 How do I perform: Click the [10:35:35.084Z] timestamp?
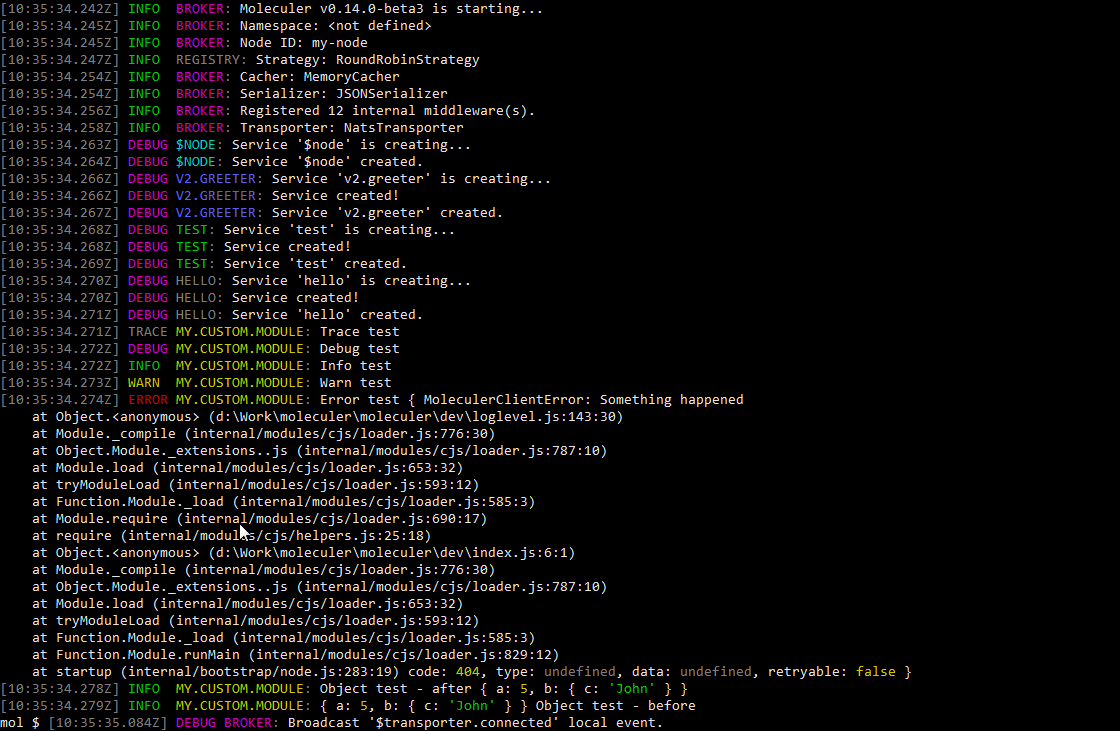108,722
